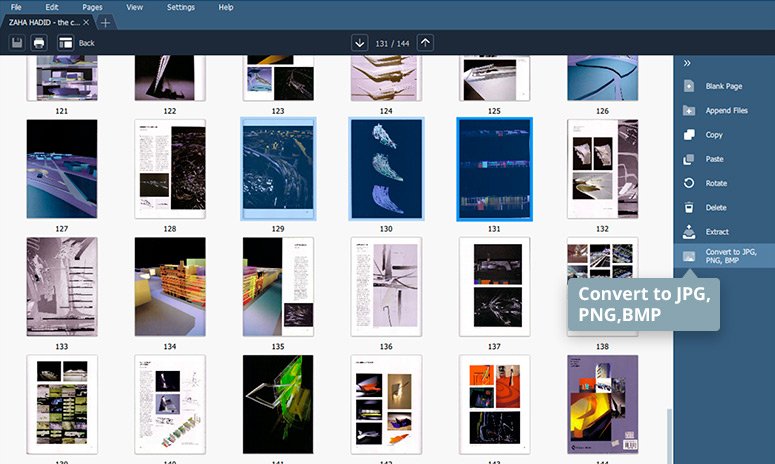
Task: Open the Help menu
Action: click(226, 7)
